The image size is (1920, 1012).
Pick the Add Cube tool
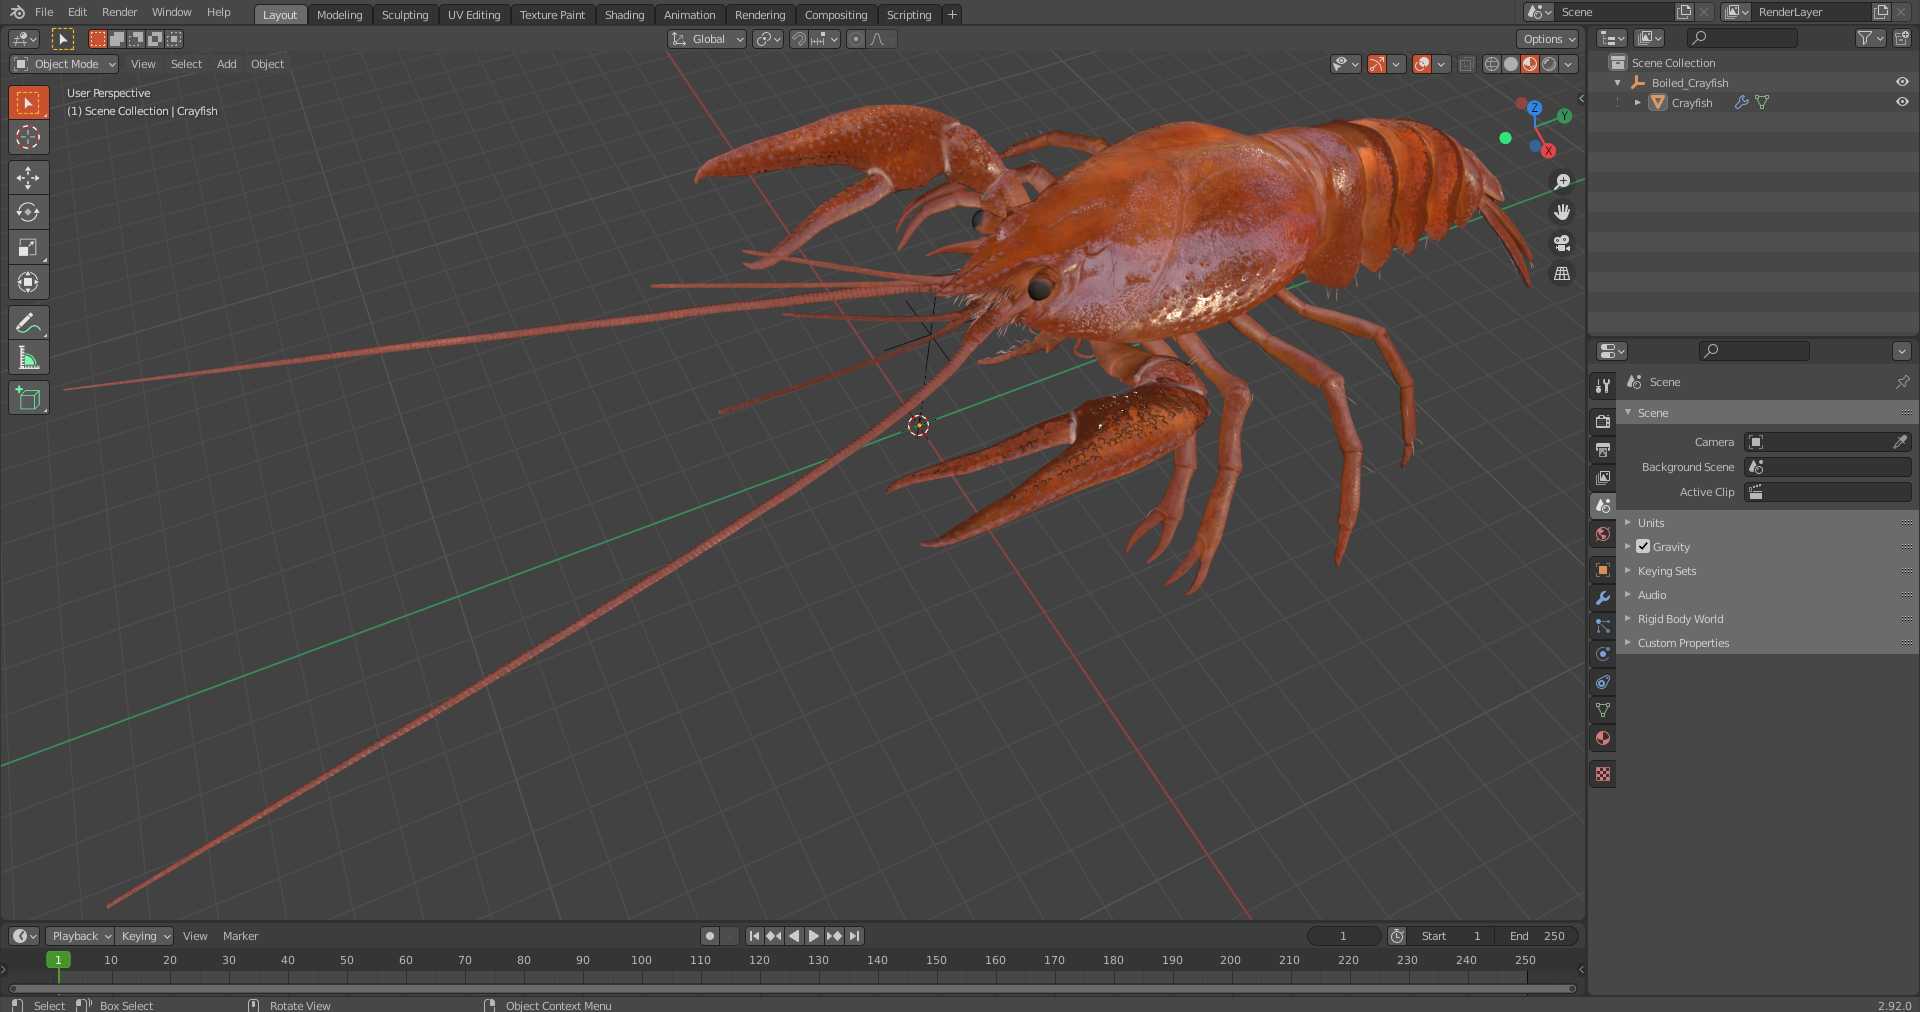pos(28,398)
